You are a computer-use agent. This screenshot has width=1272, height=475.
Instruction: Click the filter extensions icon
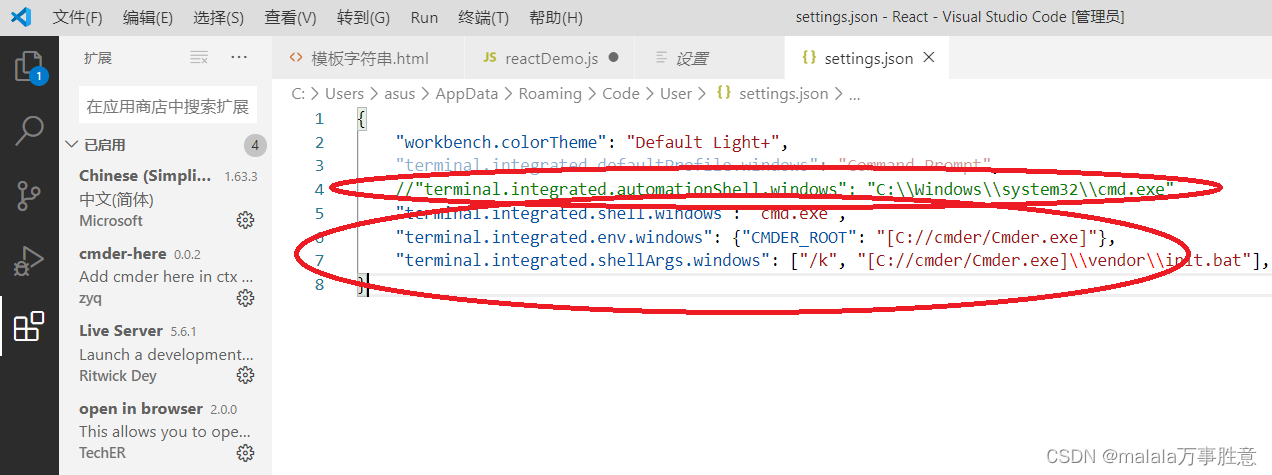click(x=199, y=58)
